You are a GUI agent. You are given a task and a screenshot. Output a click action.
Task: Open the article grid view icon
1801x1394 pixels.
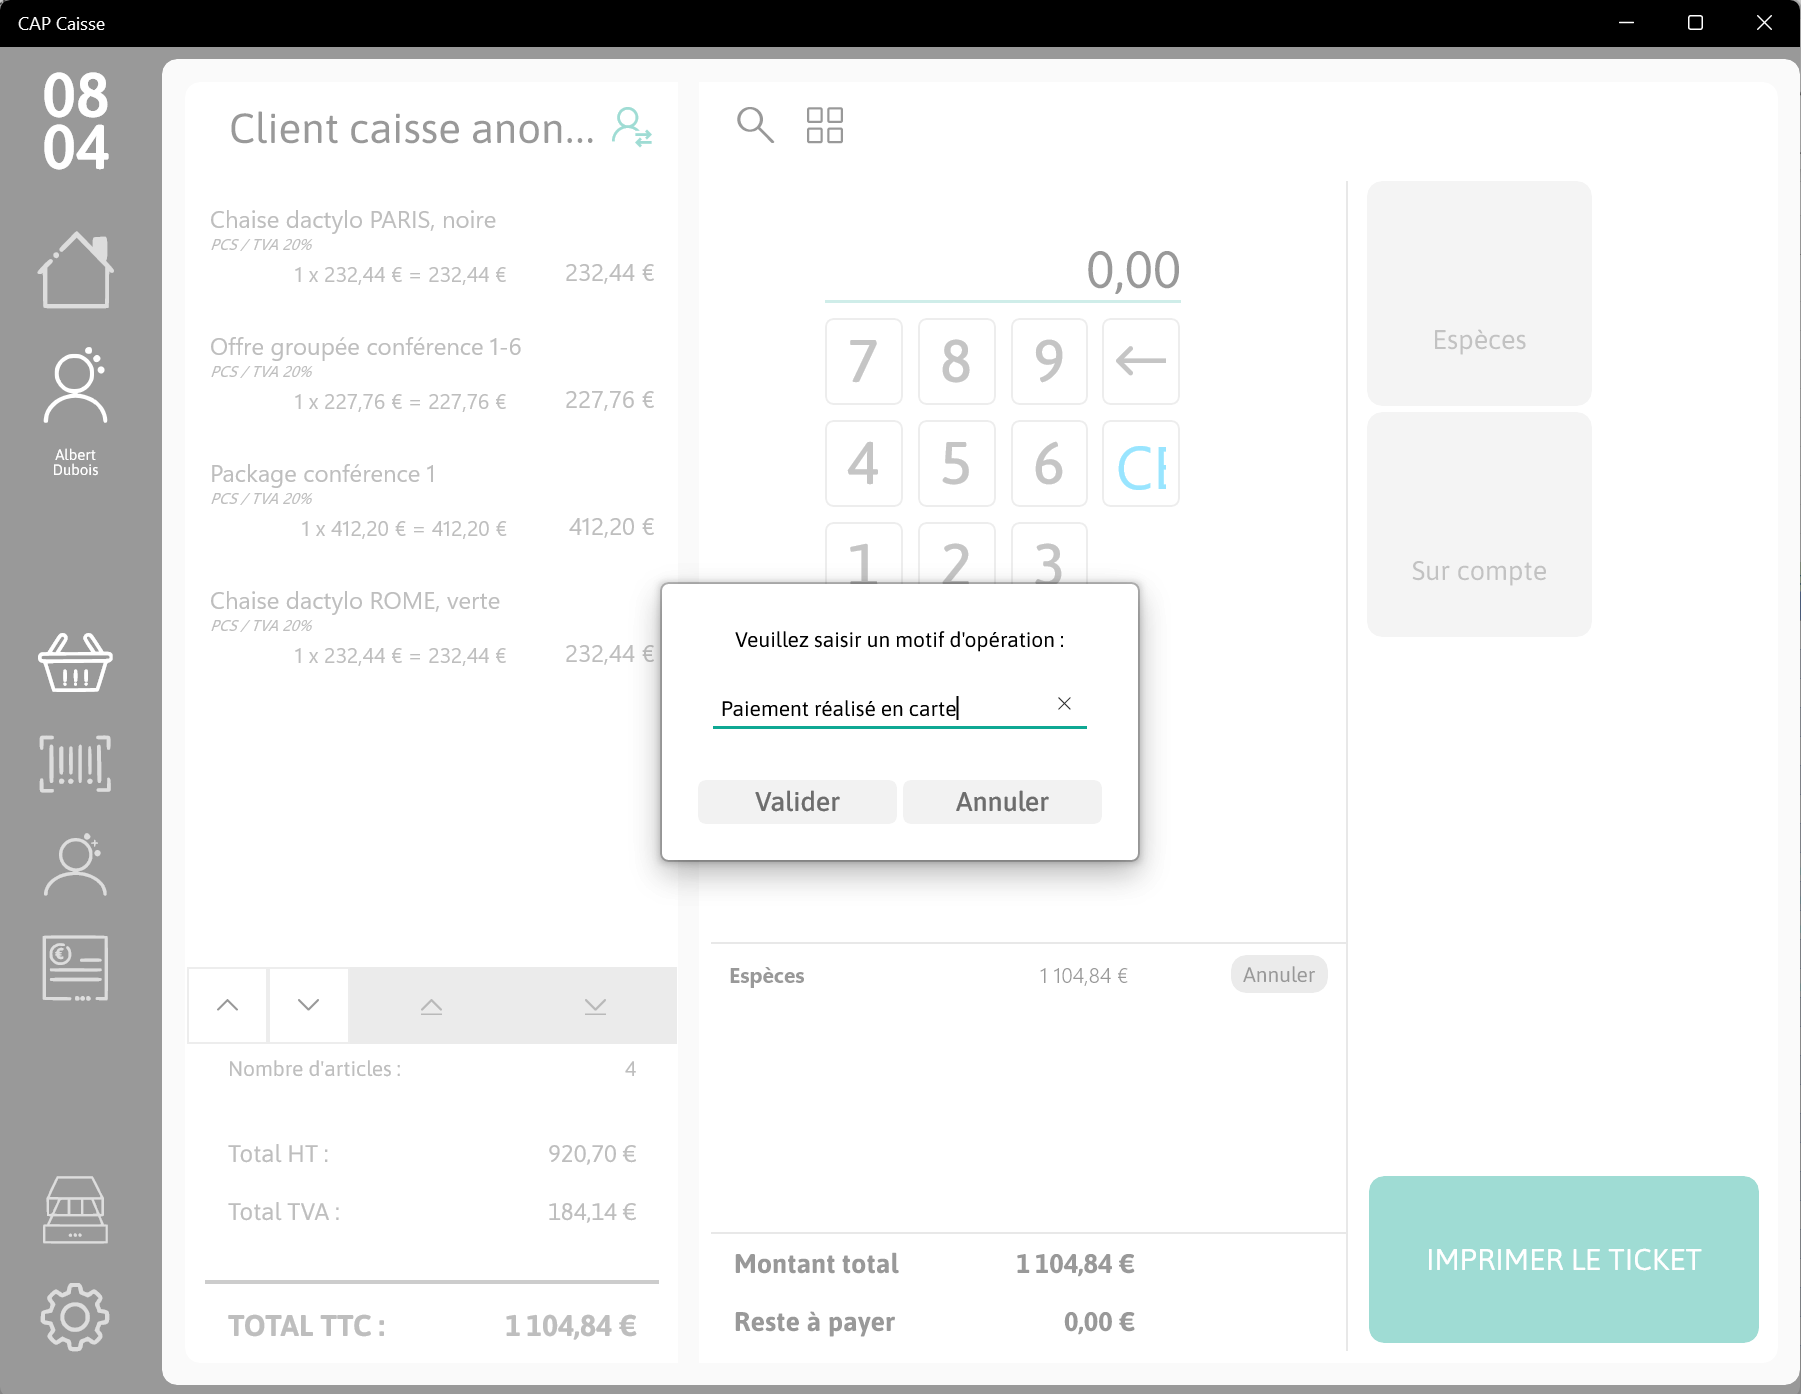point(825,125)
